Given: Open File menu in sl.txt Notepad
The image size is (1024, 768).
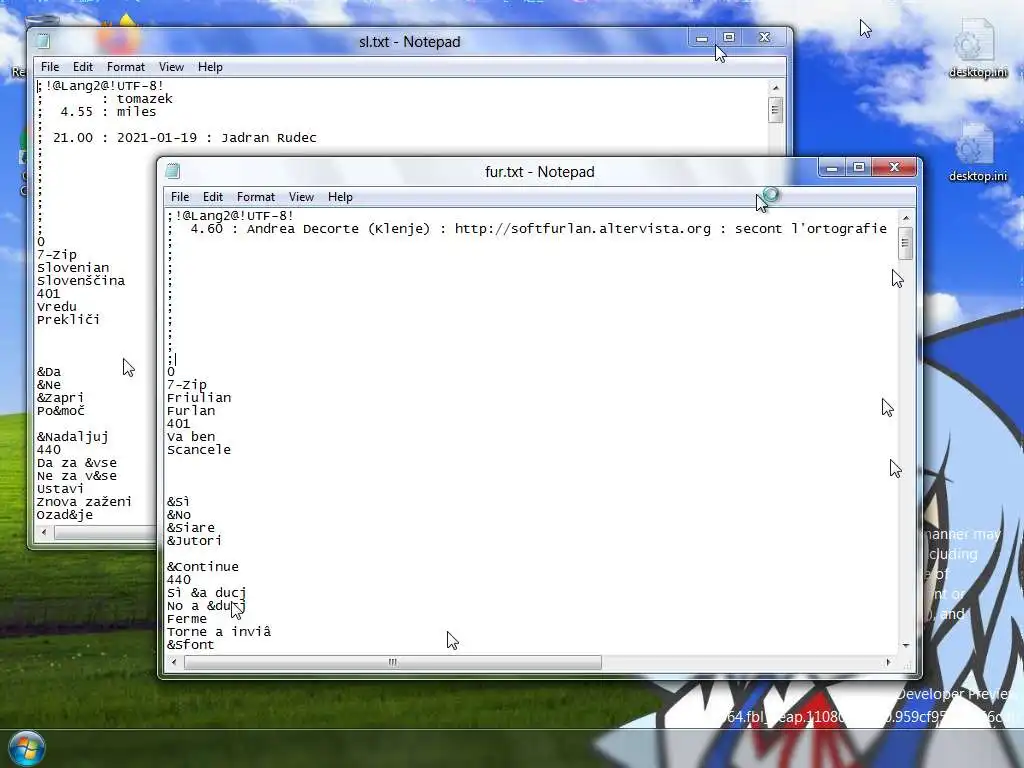Looking at the screenshot, I should click(x=50, y=67).
